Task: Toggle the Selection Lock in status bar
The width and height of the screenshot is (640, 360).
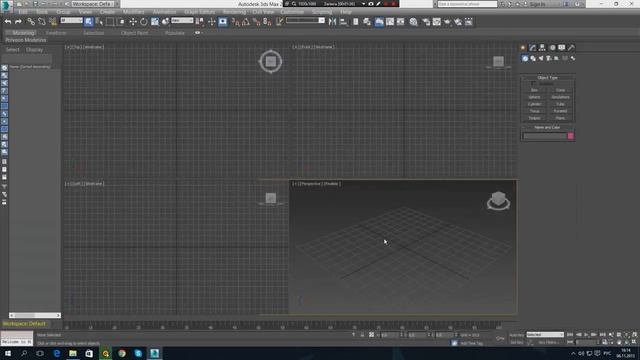Action: click(362, 335)
